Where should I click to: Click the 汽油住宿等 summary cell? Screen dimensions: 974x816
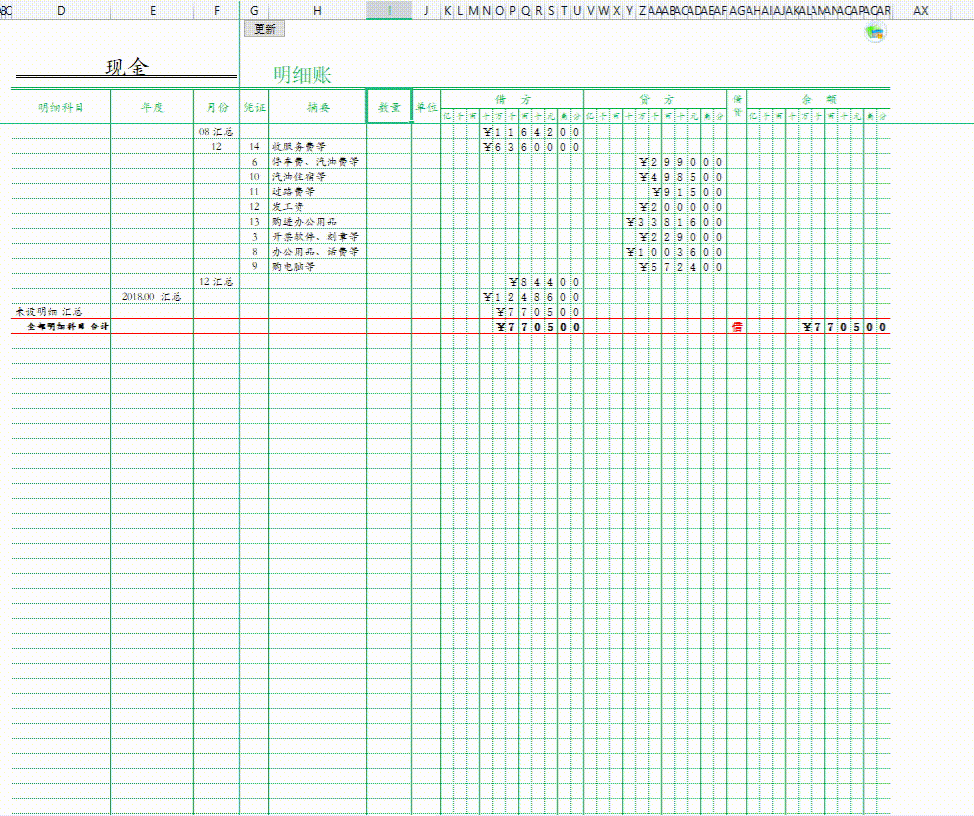tap(317, 176)
